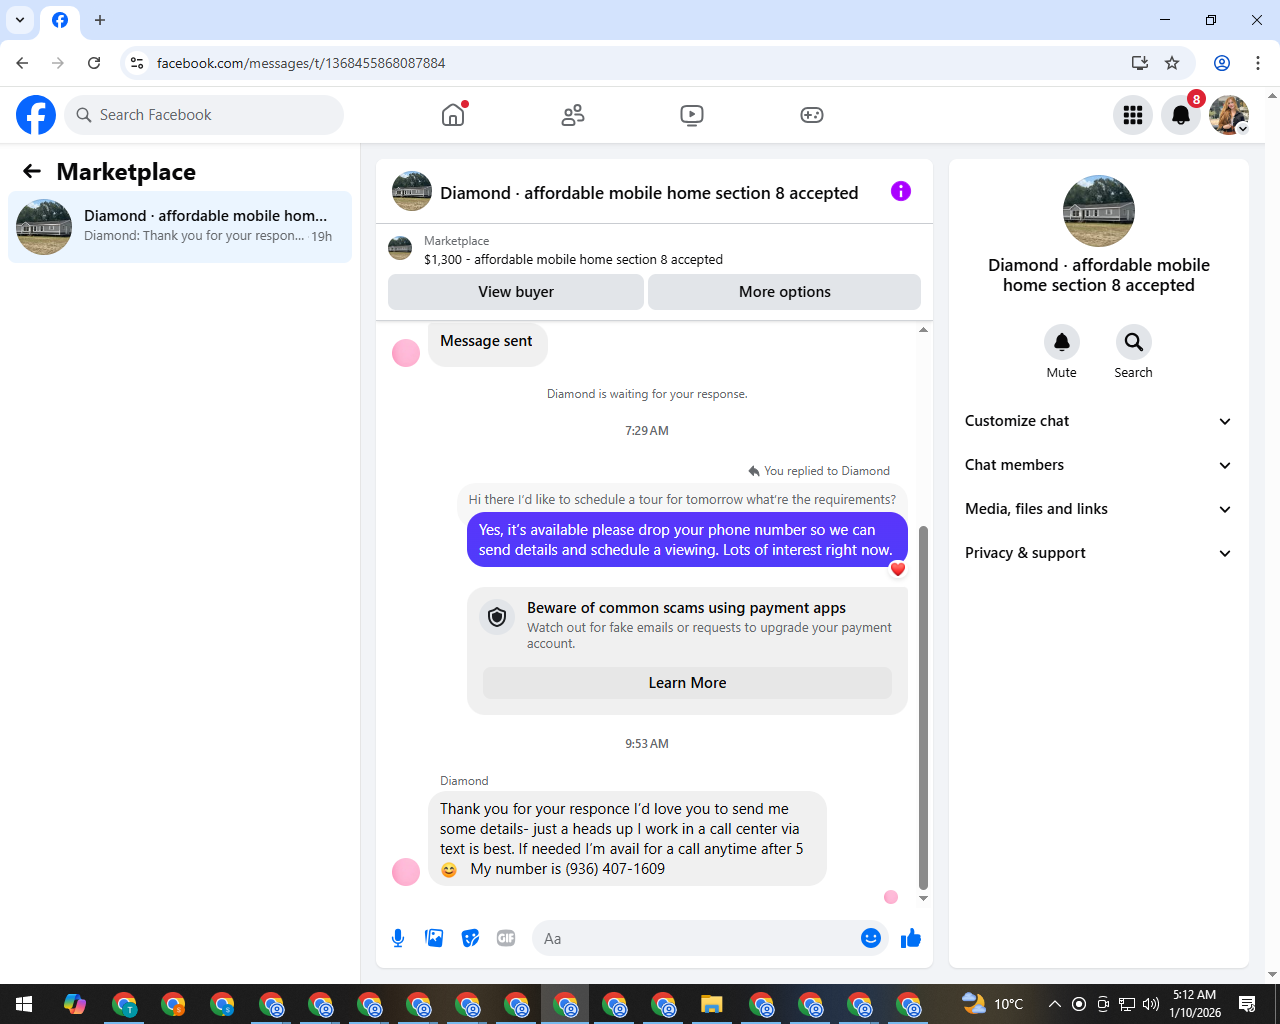Open the weather widget showing 10°C
1280x1024 pixels.
992,1004
